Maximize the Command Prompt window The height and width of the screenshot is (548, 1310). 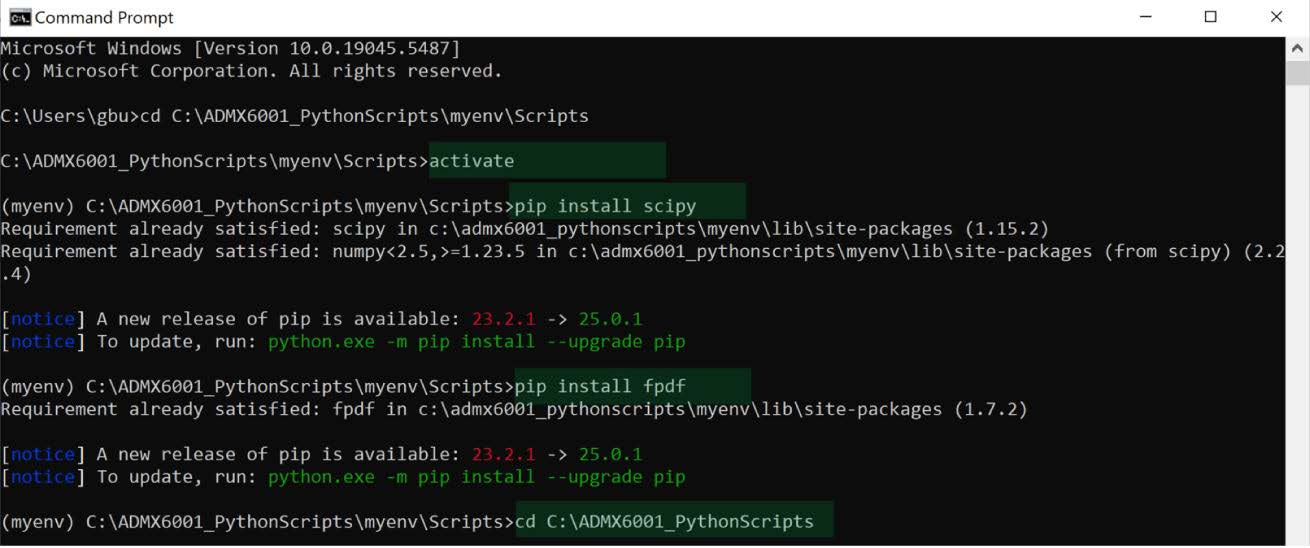tap(1210, 17)
